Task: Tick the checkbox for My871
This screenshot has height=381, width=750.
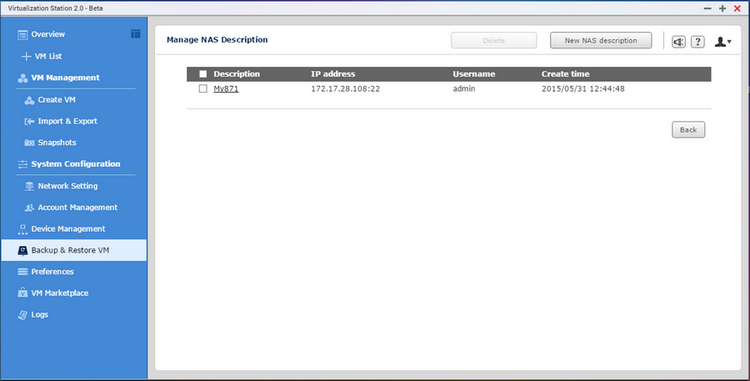Action: point(203,88)
